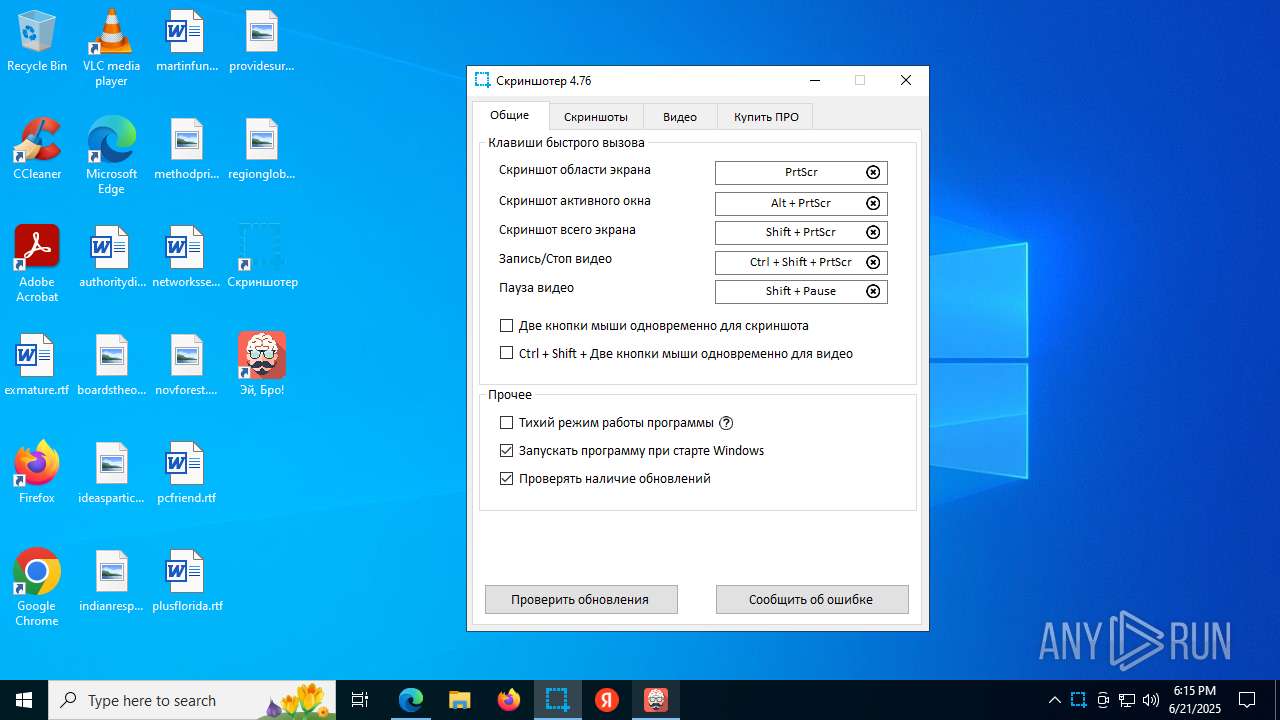Switch to the Скриншоты tab
The image size is (1280, 720).
[596, 117]
